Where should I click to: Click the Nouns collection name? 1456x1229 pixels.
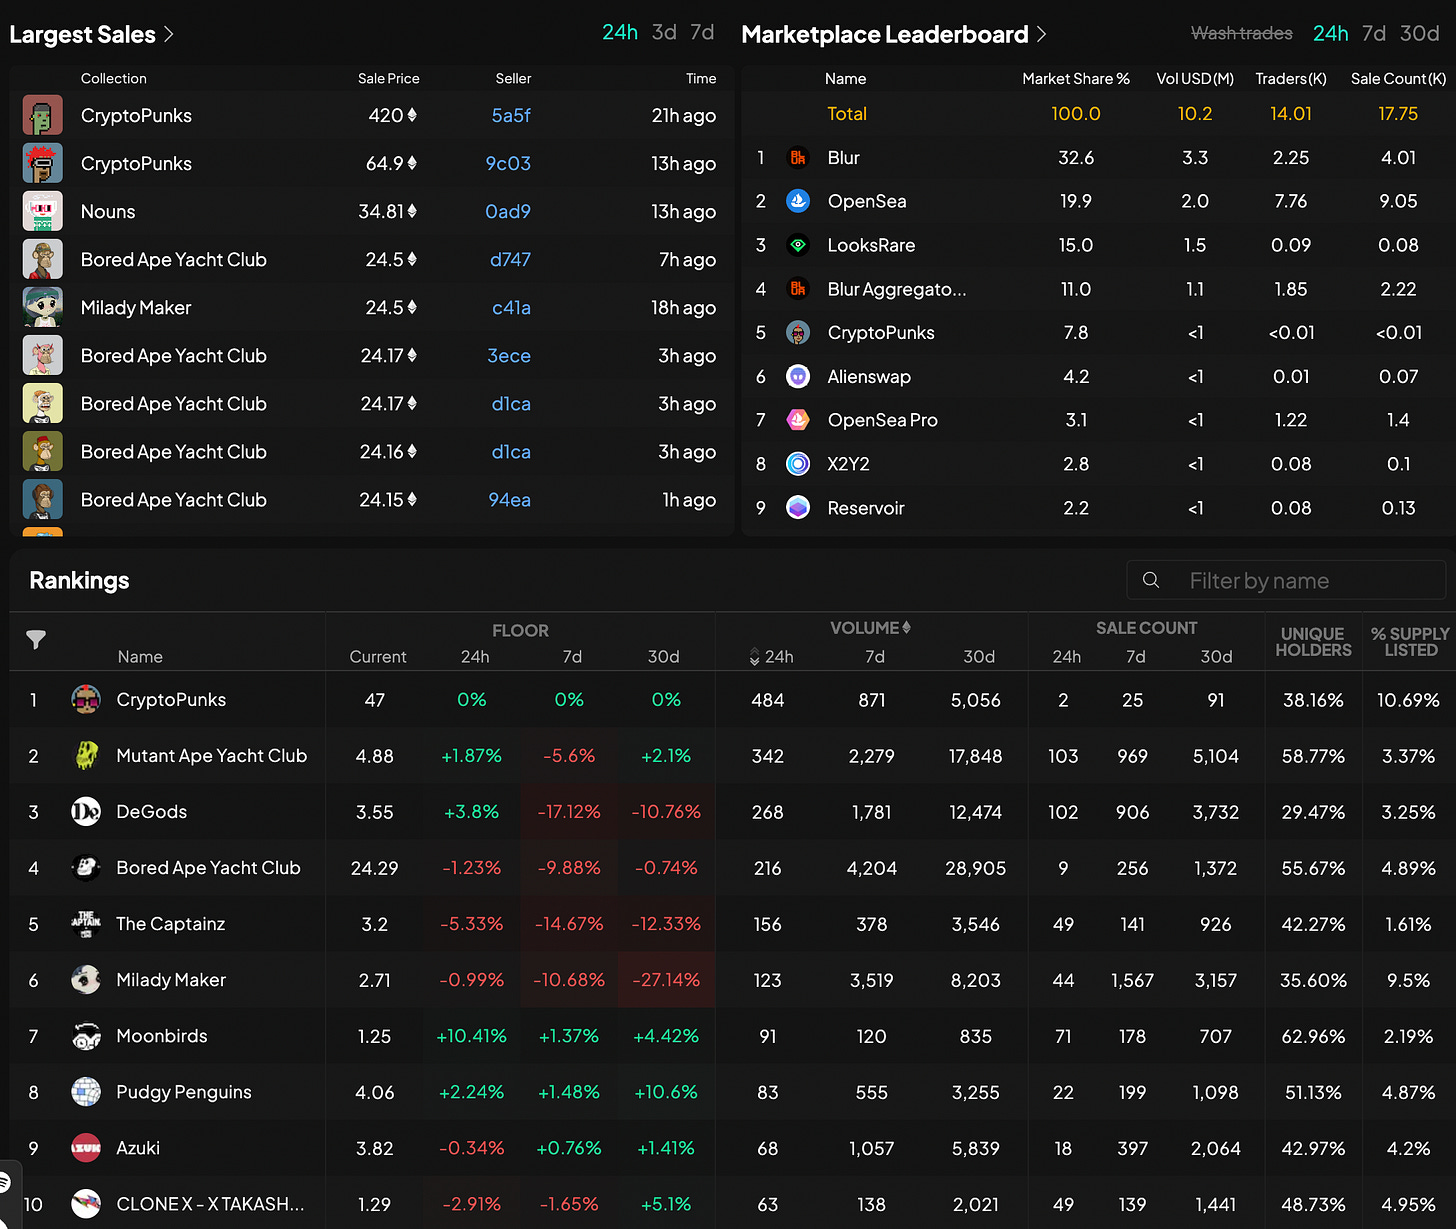tap(108, 211)
